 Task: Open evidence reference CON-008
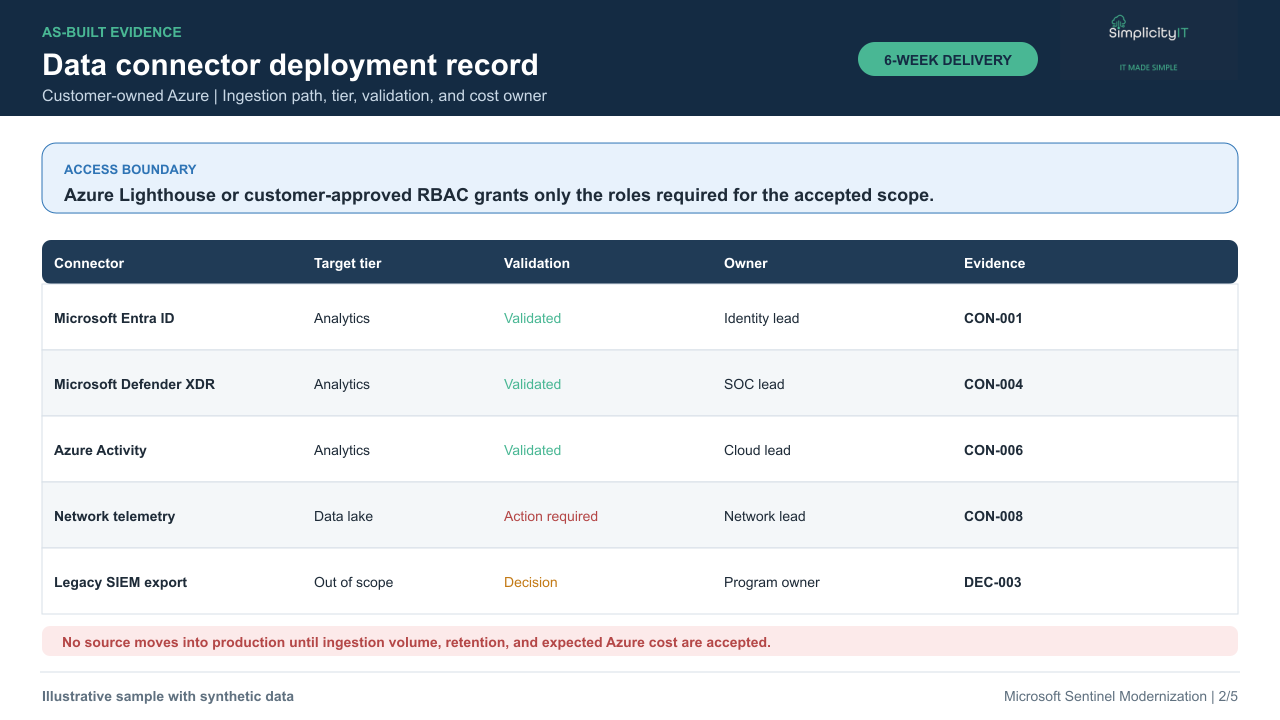click(993, 516)
